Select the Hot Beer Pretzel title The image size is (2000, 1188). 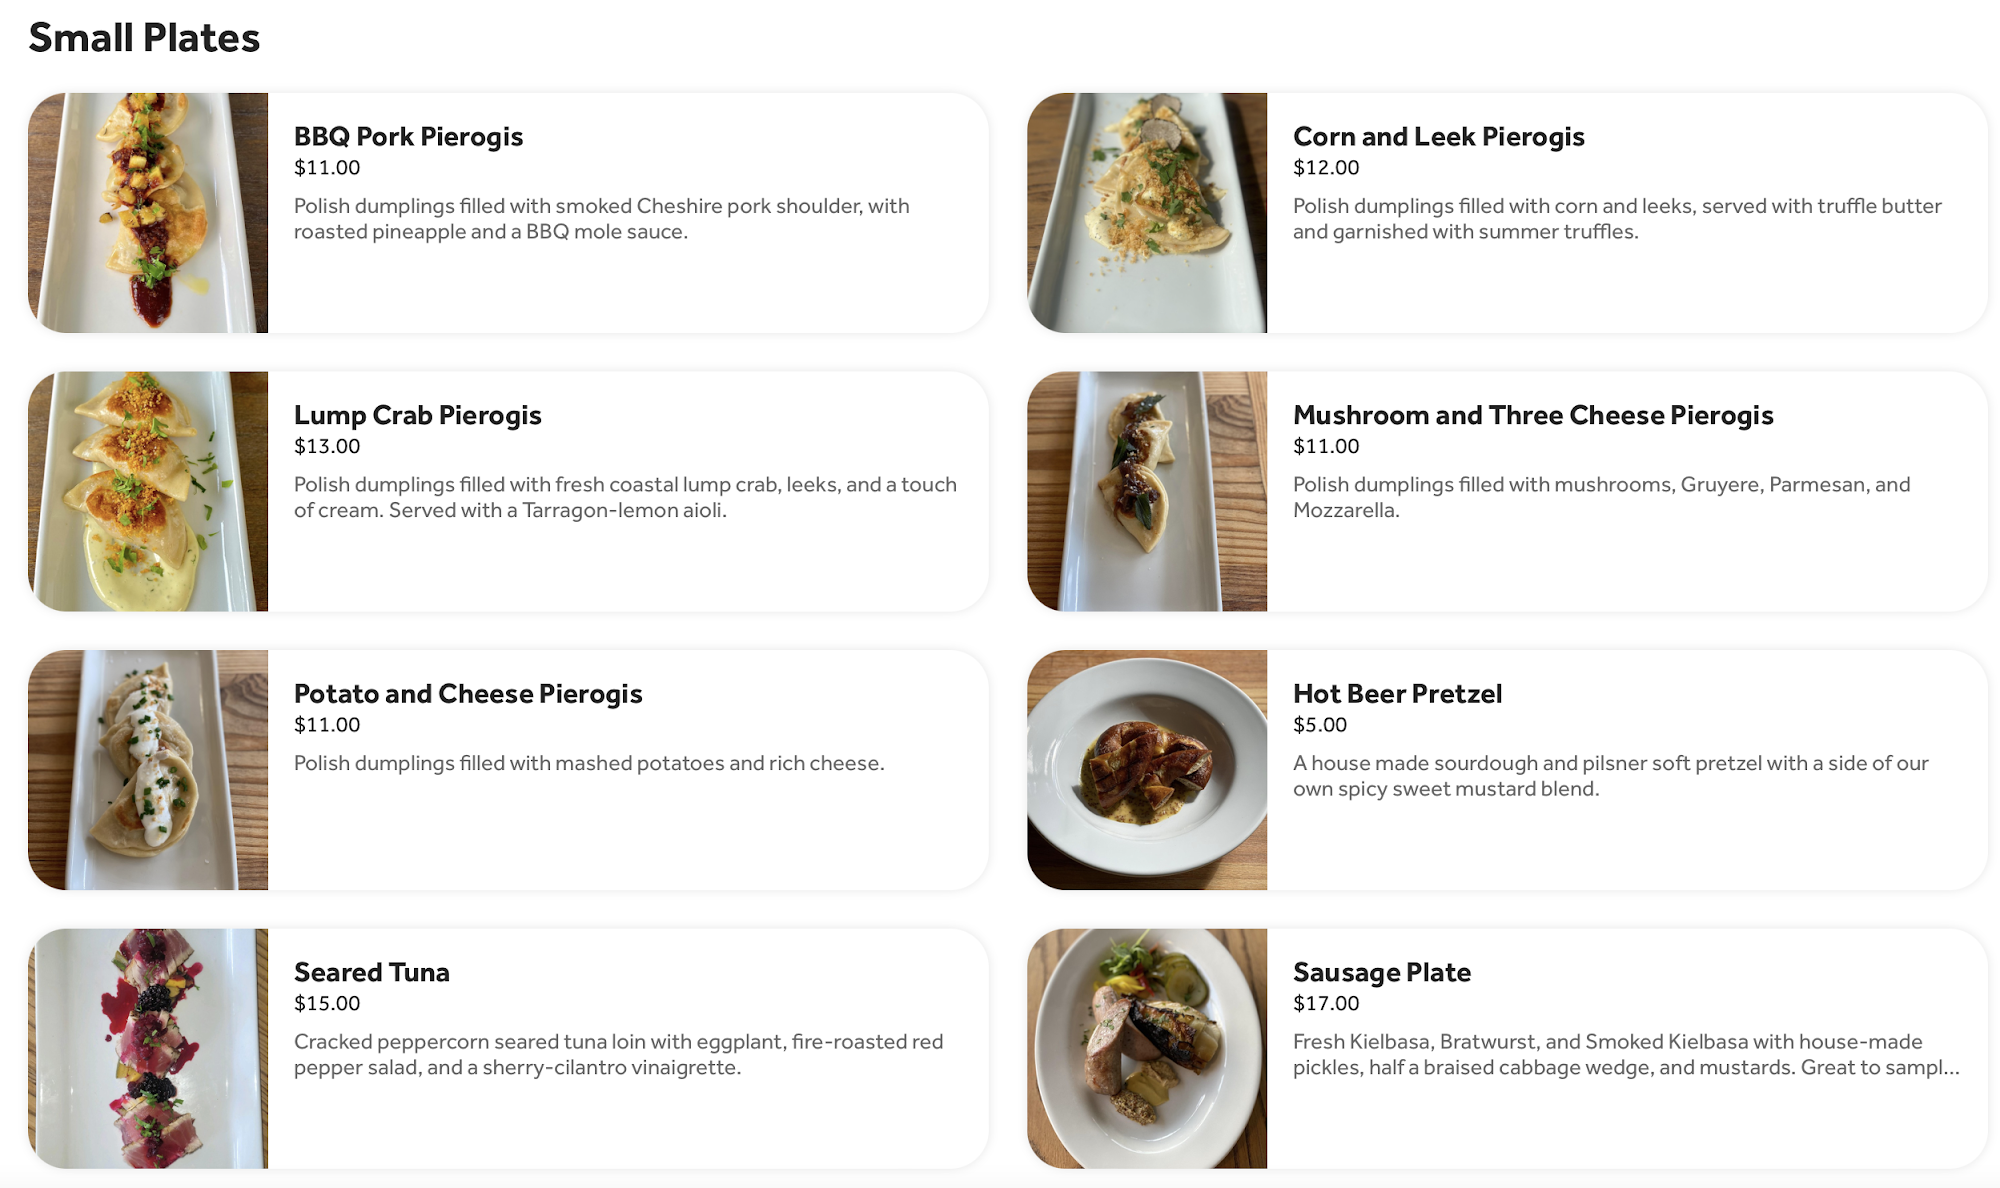1397,693
